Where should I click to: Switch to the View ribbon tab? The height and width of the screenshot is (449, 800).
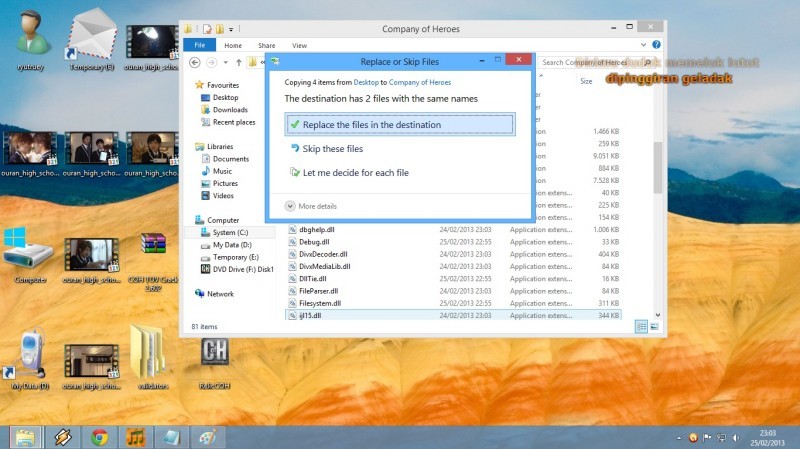click(299, 45)
